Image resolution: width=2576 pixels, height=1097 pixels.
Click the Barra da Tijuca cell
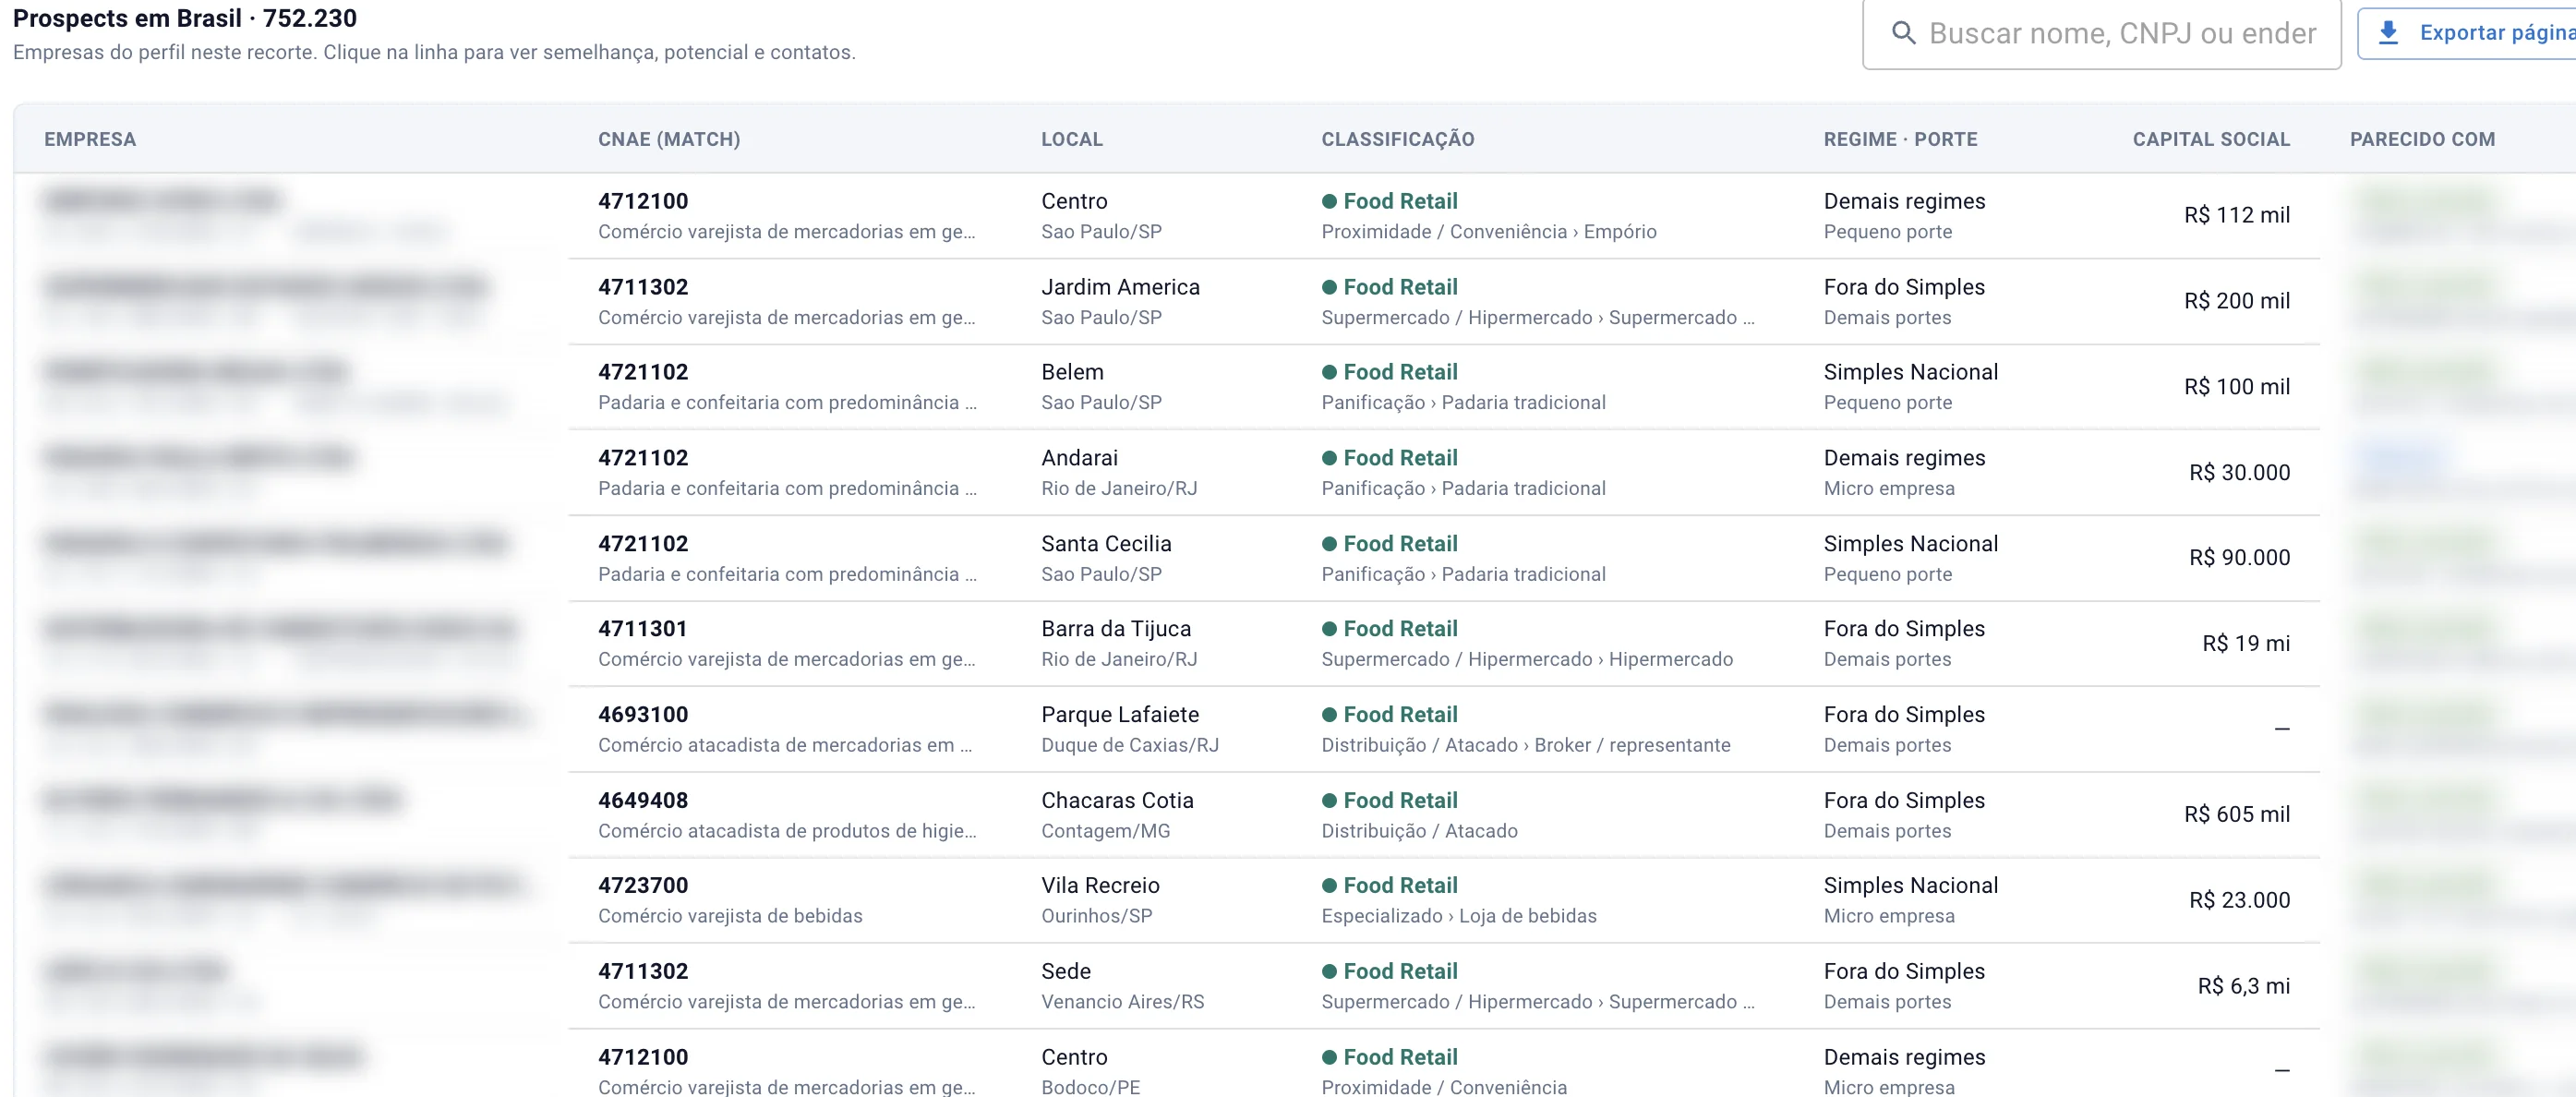coord(1119,643)
